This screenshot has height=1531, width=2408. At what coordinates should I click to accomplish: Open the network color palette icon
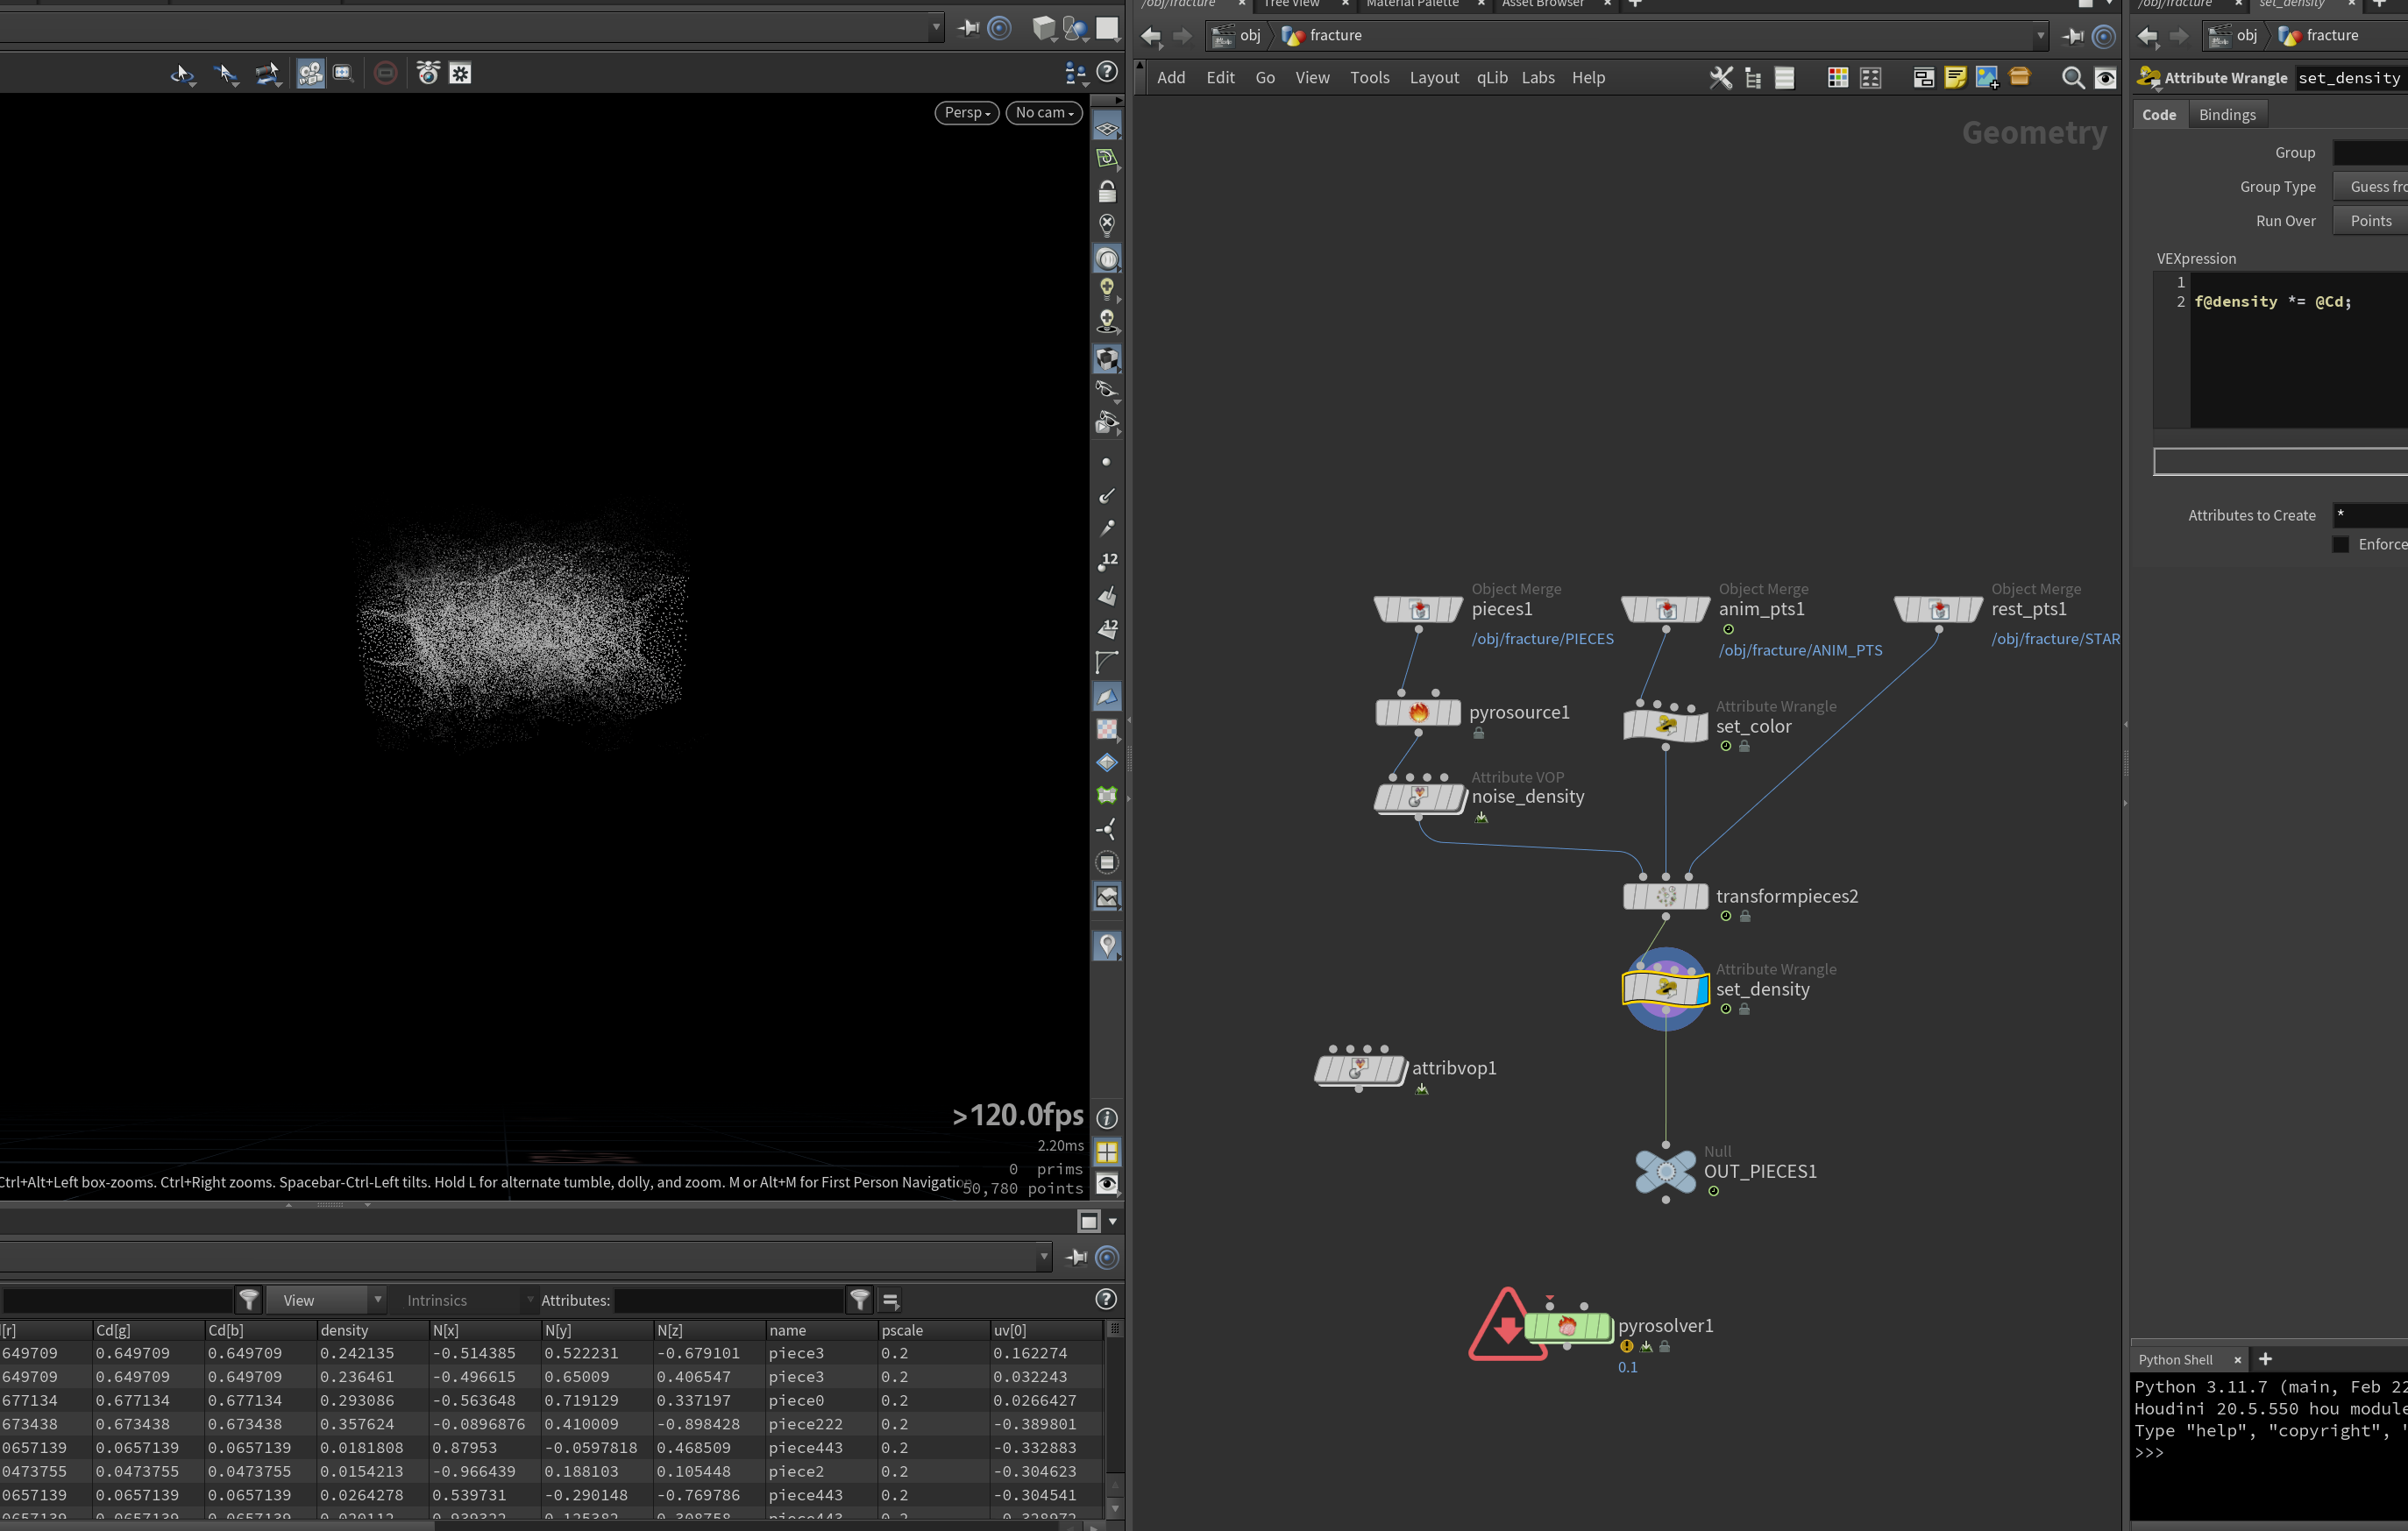(x=1837, y=78)
